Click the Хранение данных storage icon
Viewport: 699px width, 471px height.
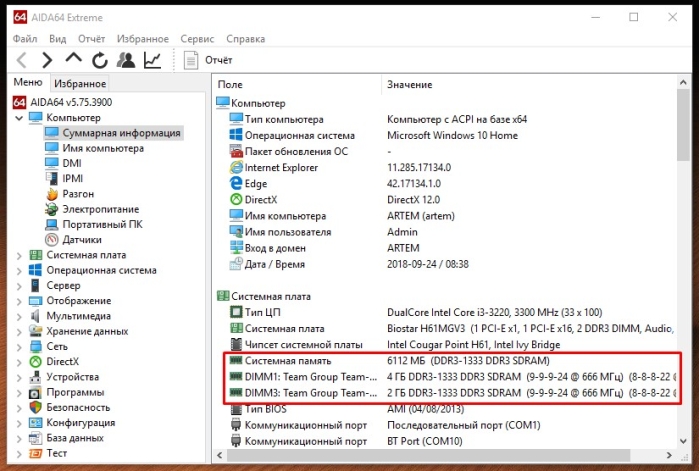coord(36,331)
